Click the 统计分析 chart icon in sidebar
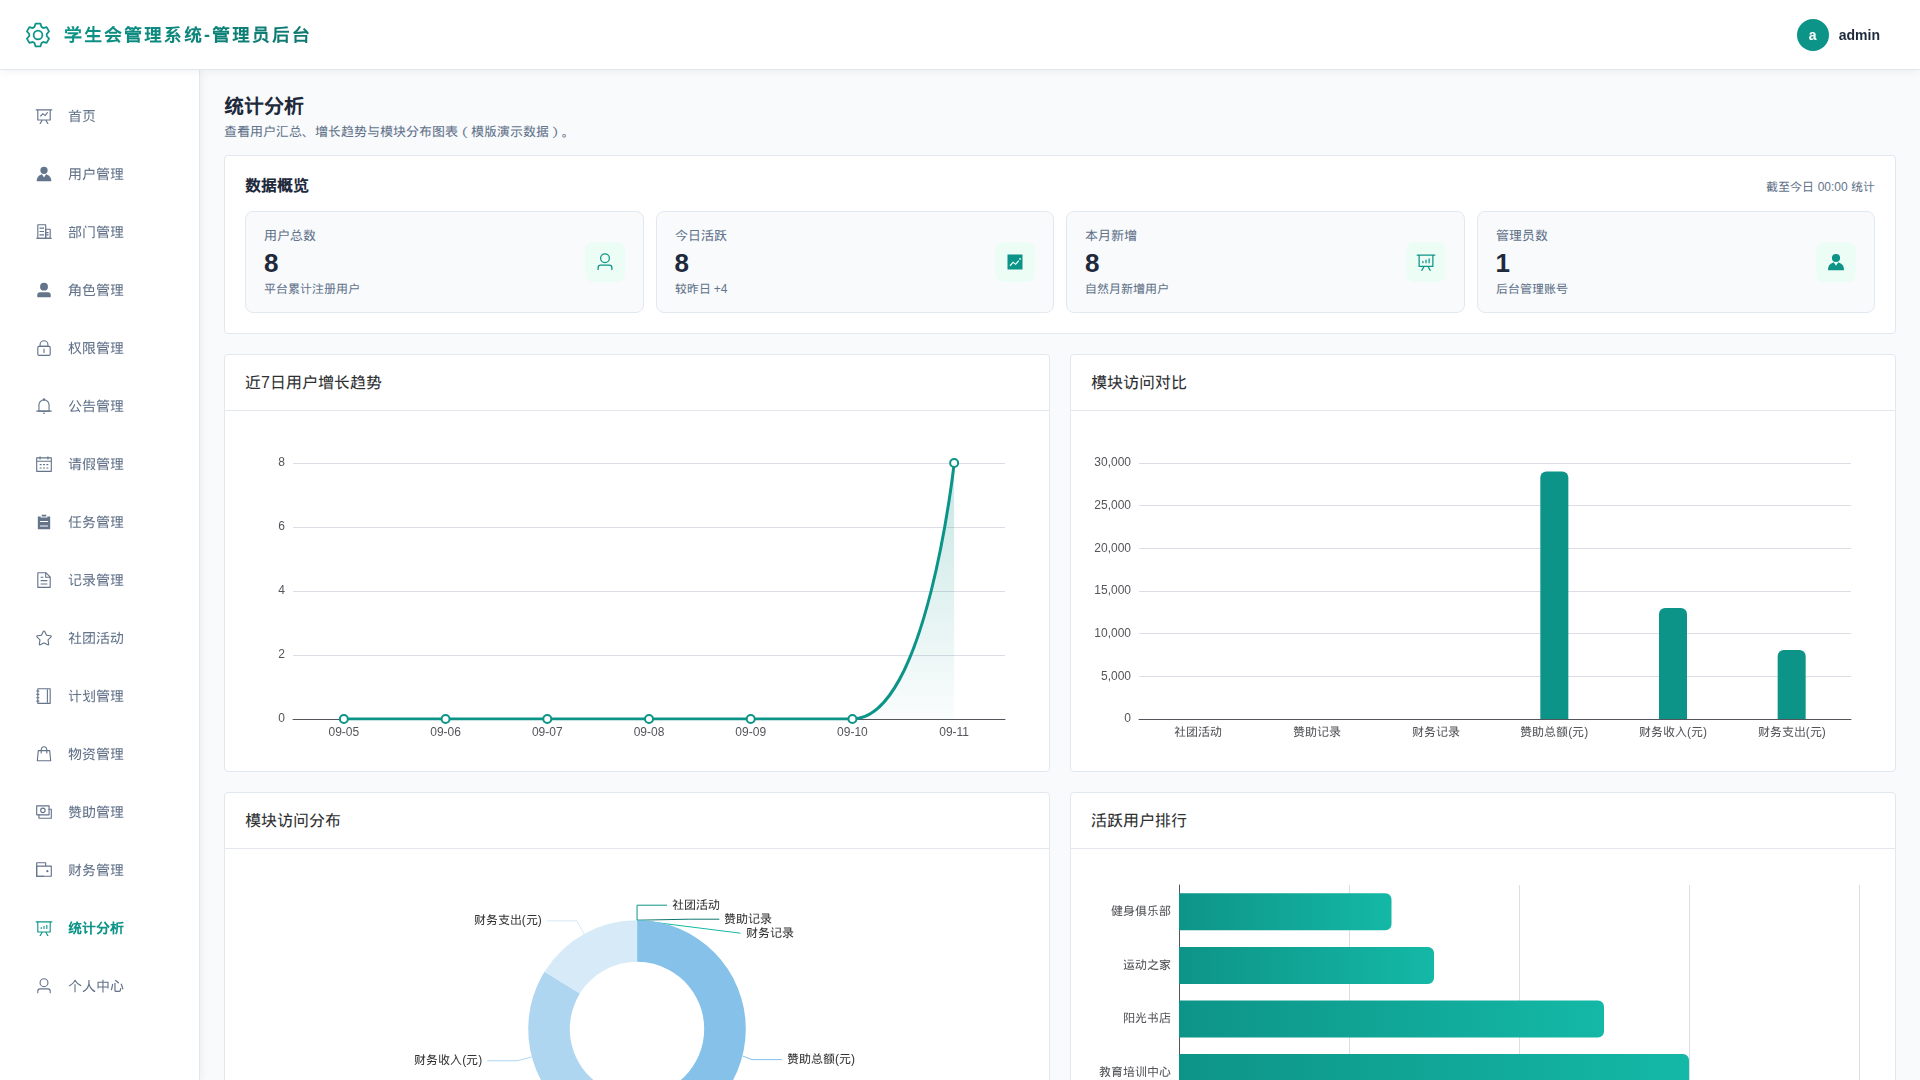The height and width of the screenshot is (1080, 1920). click(x=44, y=928)
